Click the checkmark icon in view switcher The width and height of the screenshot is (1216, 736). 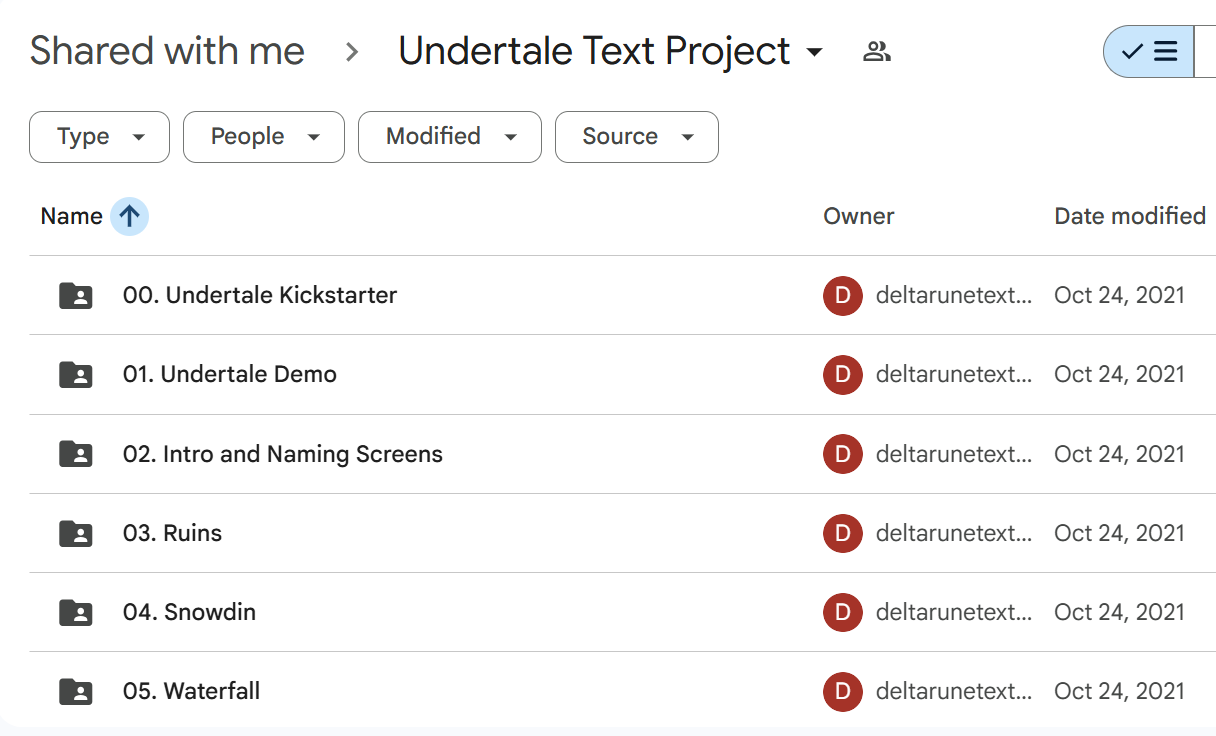1135,51
